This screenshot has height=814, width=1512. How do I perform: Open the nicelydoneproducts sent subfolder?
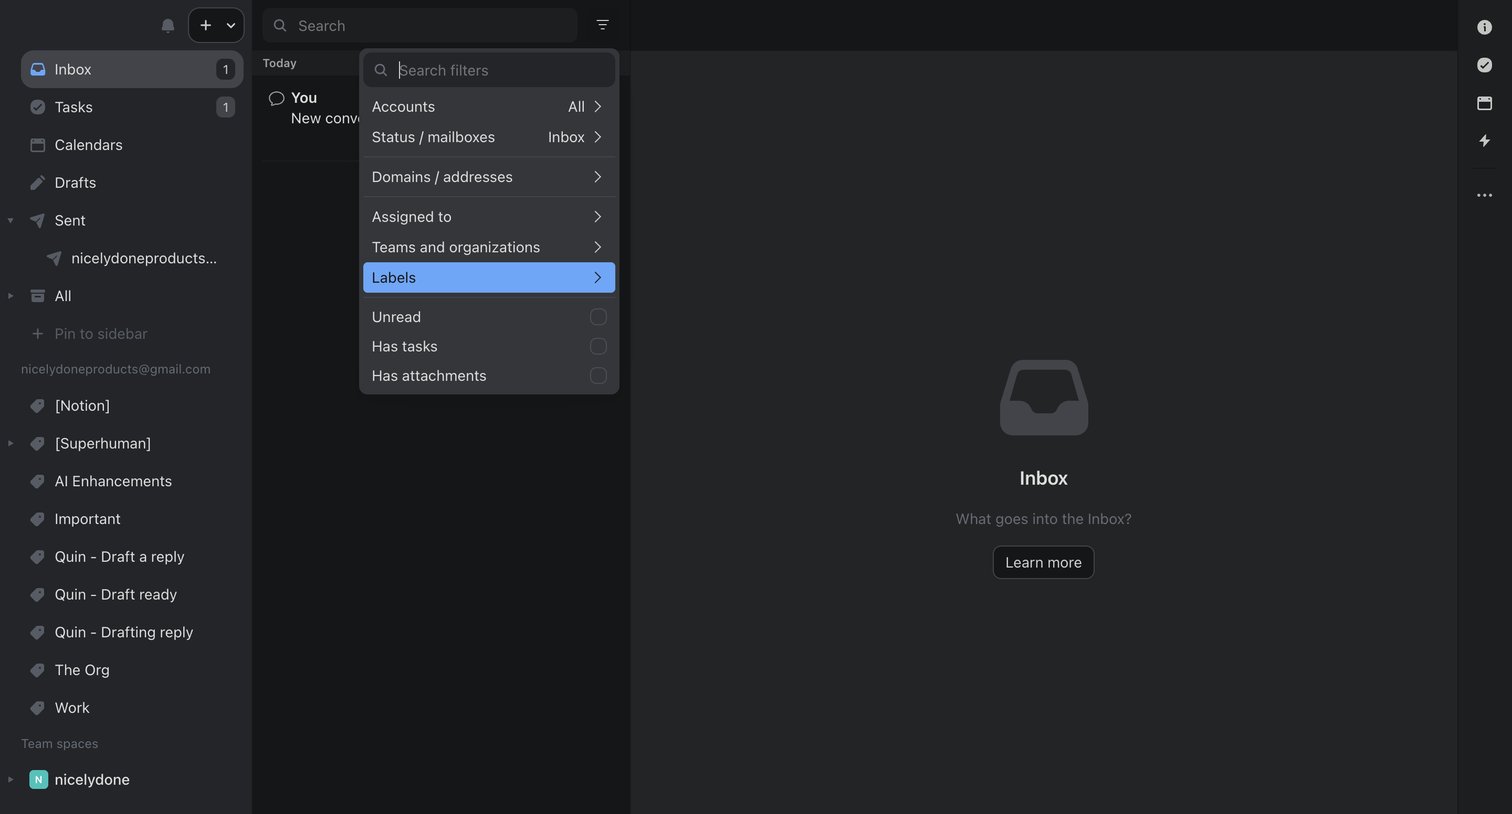tap(132, 258)
